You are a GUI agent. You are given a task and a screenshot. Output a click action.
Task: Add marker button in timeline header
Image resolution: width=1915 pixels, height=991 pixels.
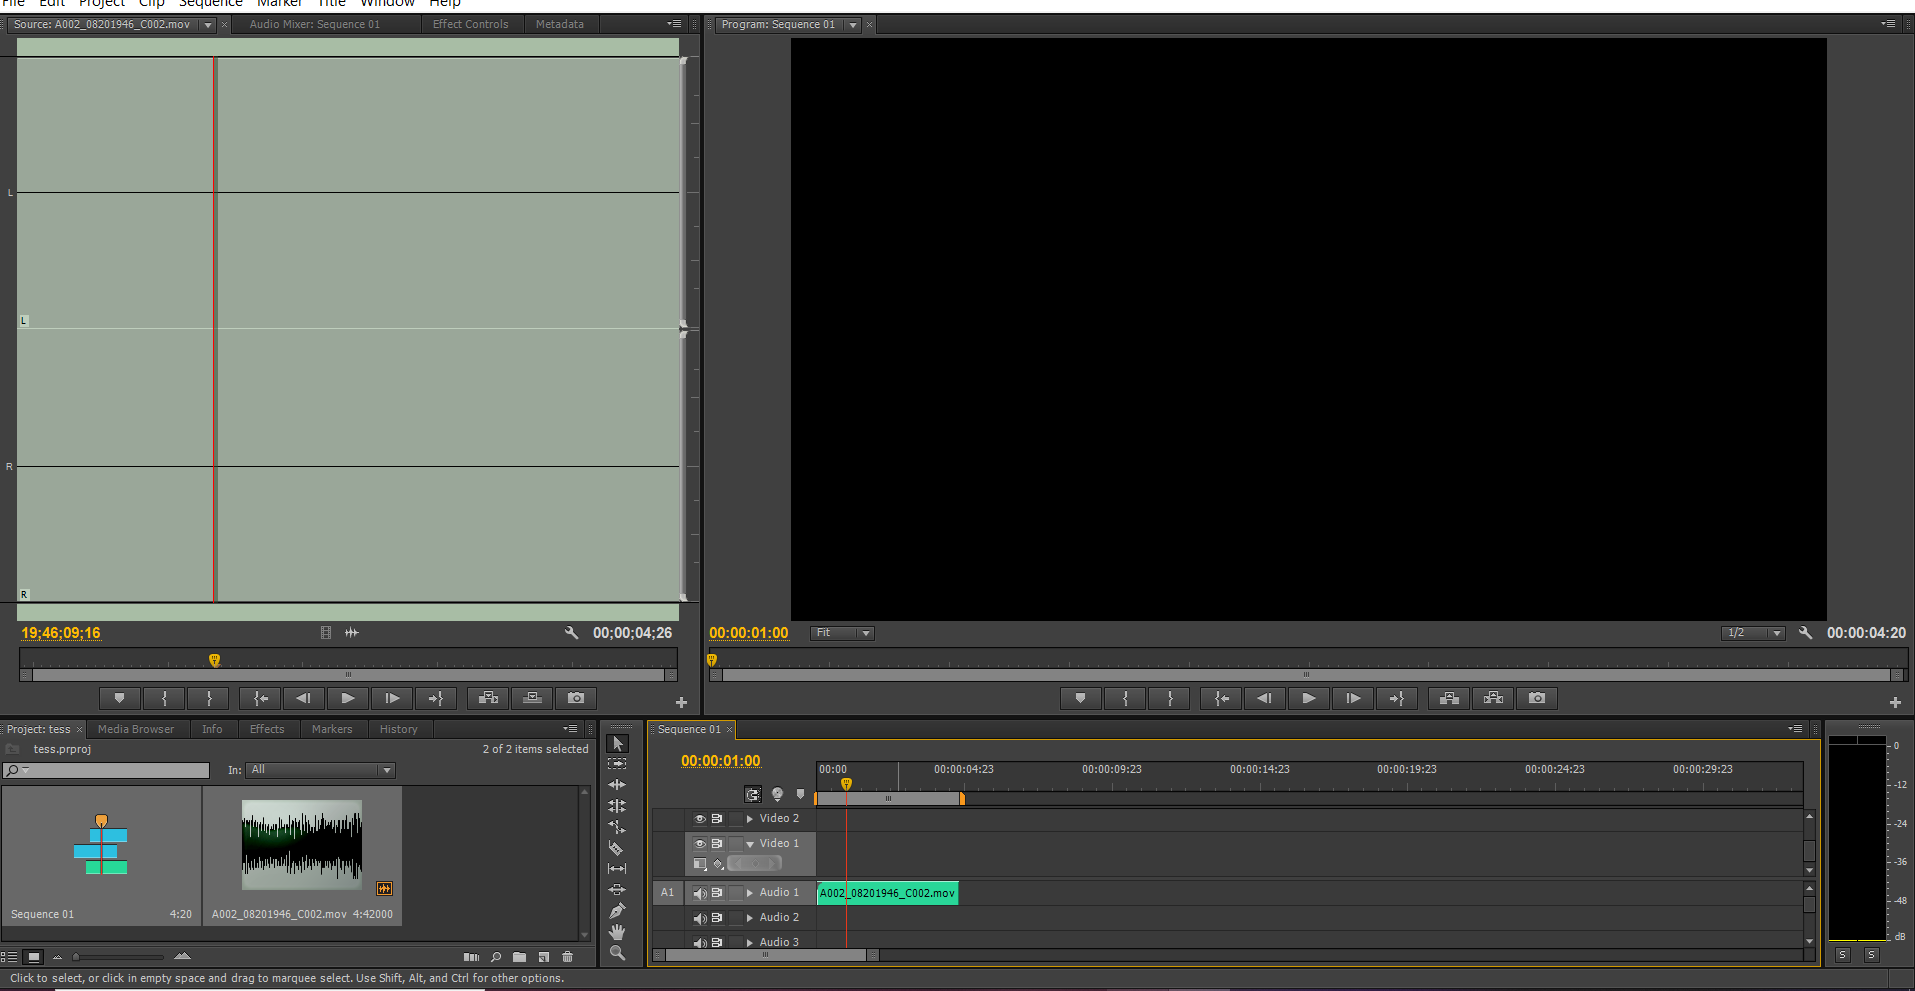(800, 795)
